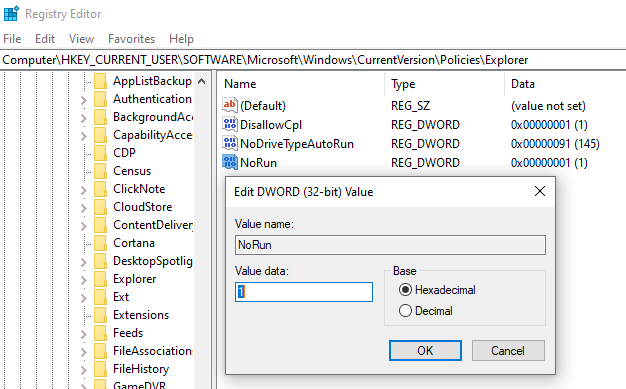The width and height of the screenshot is (626, 389).
Task: Open the Help menu
Action: [x=181, y=39]
